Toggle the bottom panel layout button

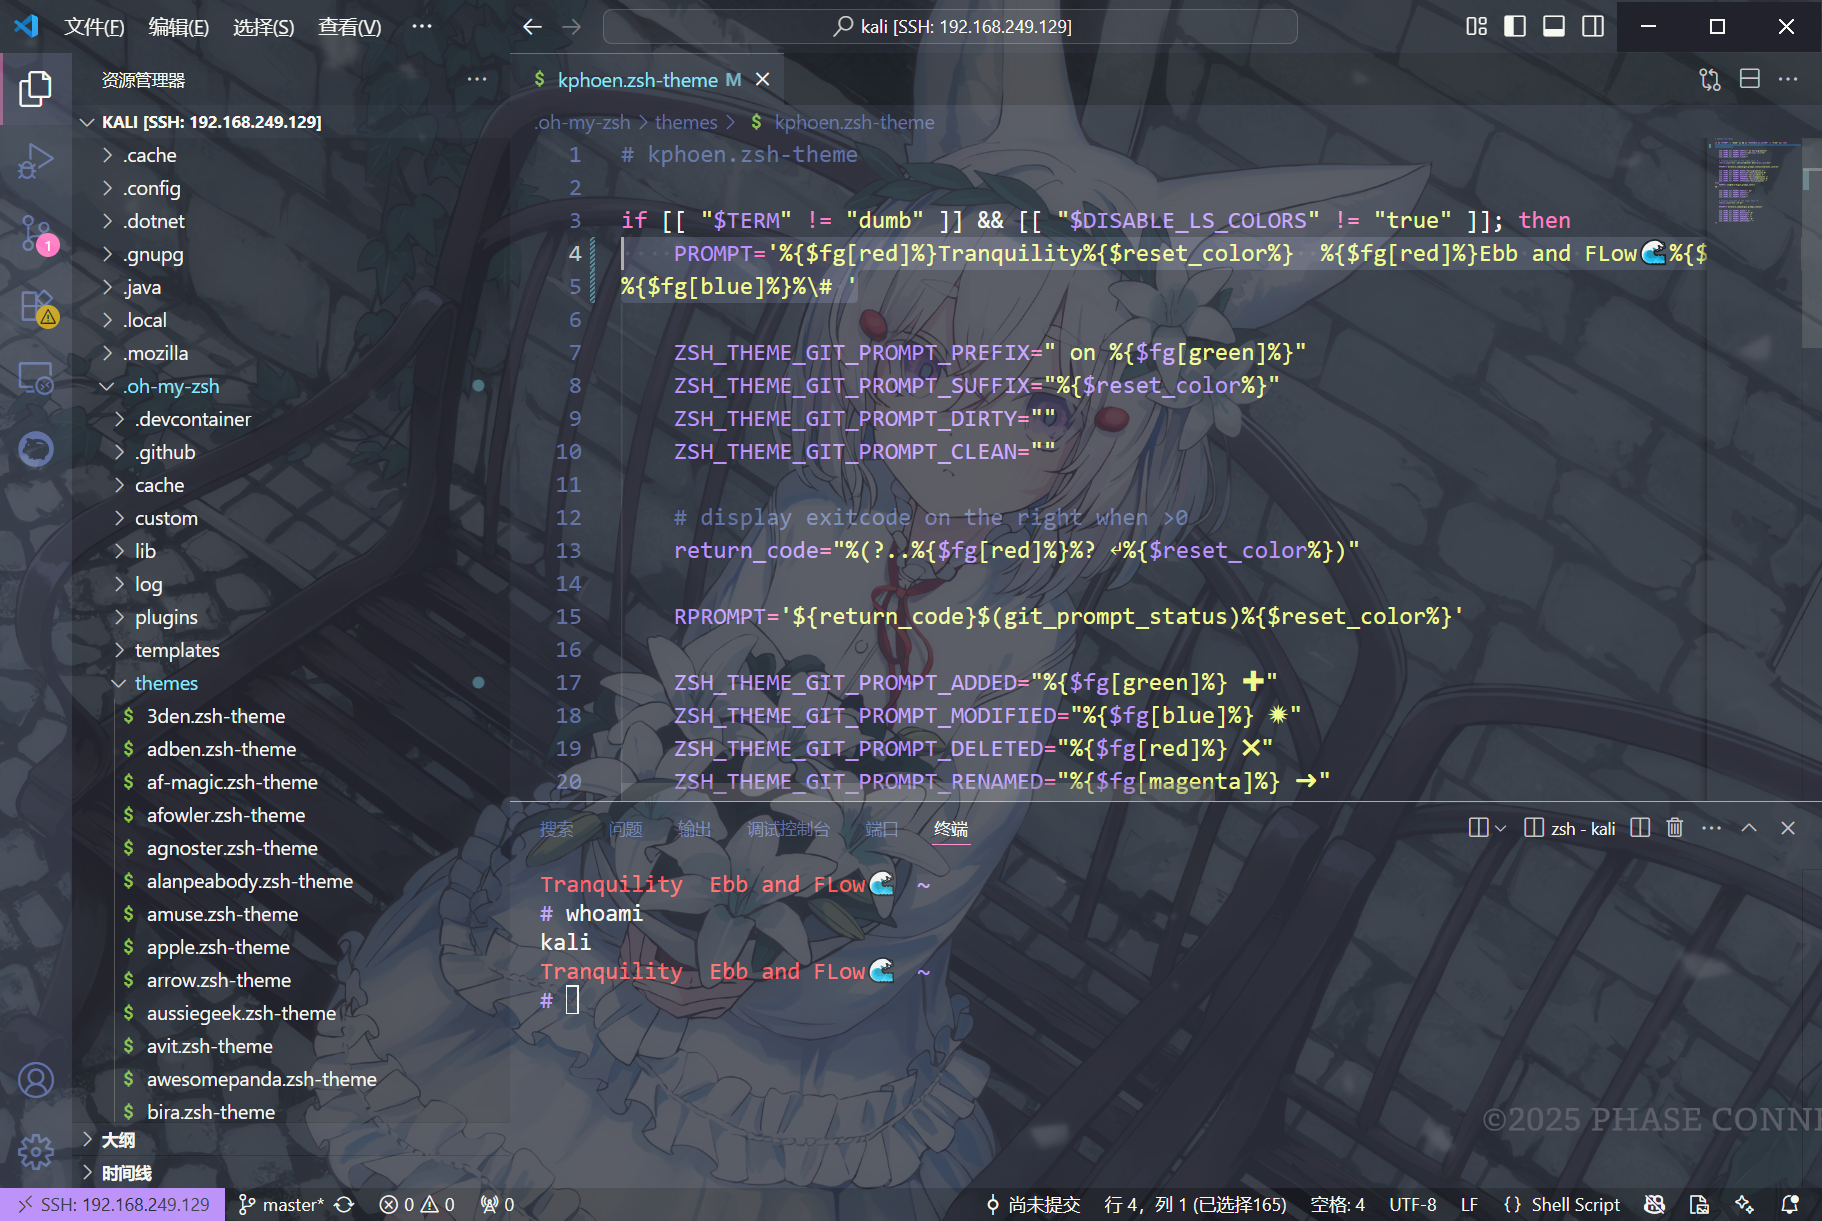(1554, 27)
